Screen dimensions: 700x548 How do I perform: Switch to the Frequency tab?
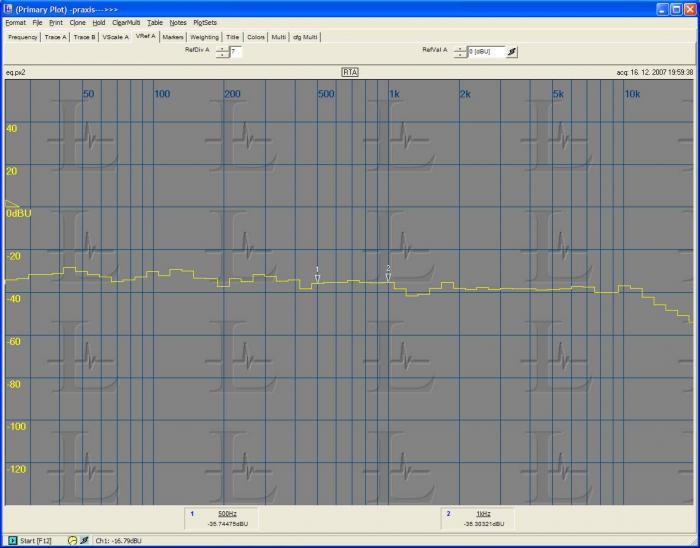coord(23,37)
